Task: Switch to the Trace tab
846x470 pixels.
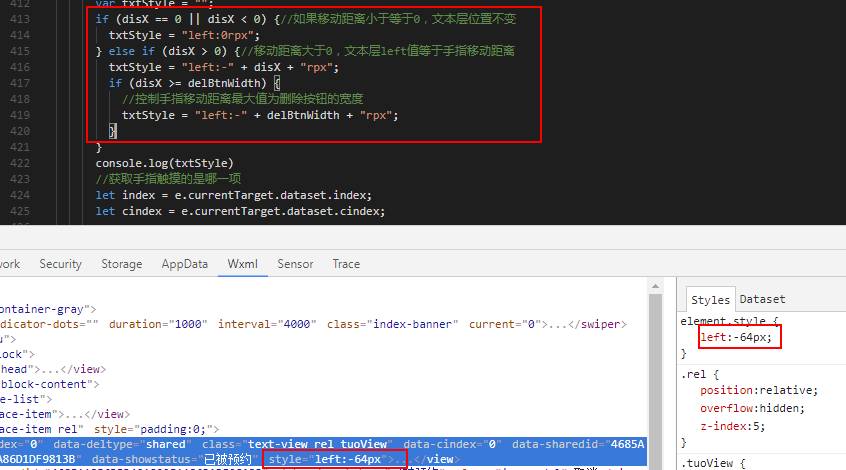Action: tap(346, 264)
